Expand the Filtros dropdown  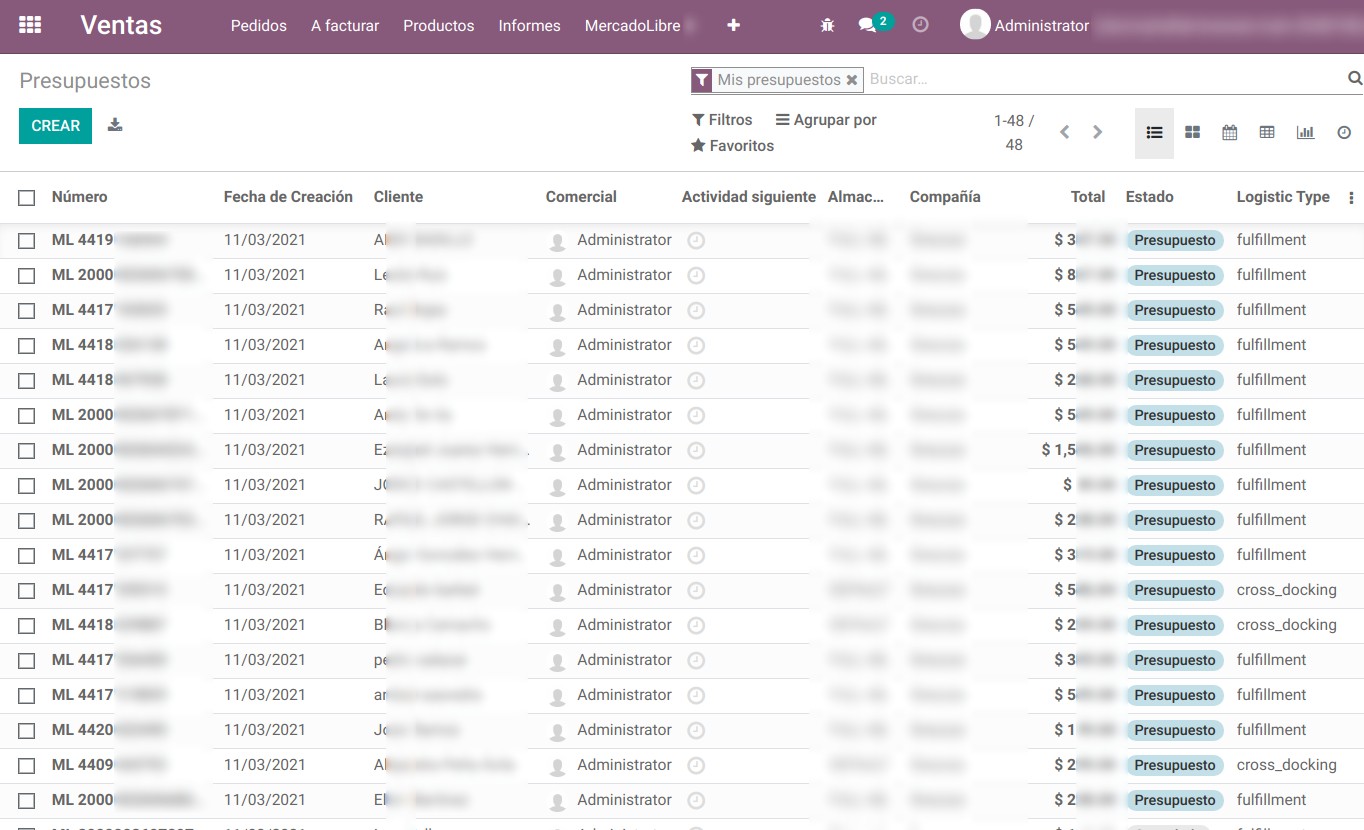722,120
